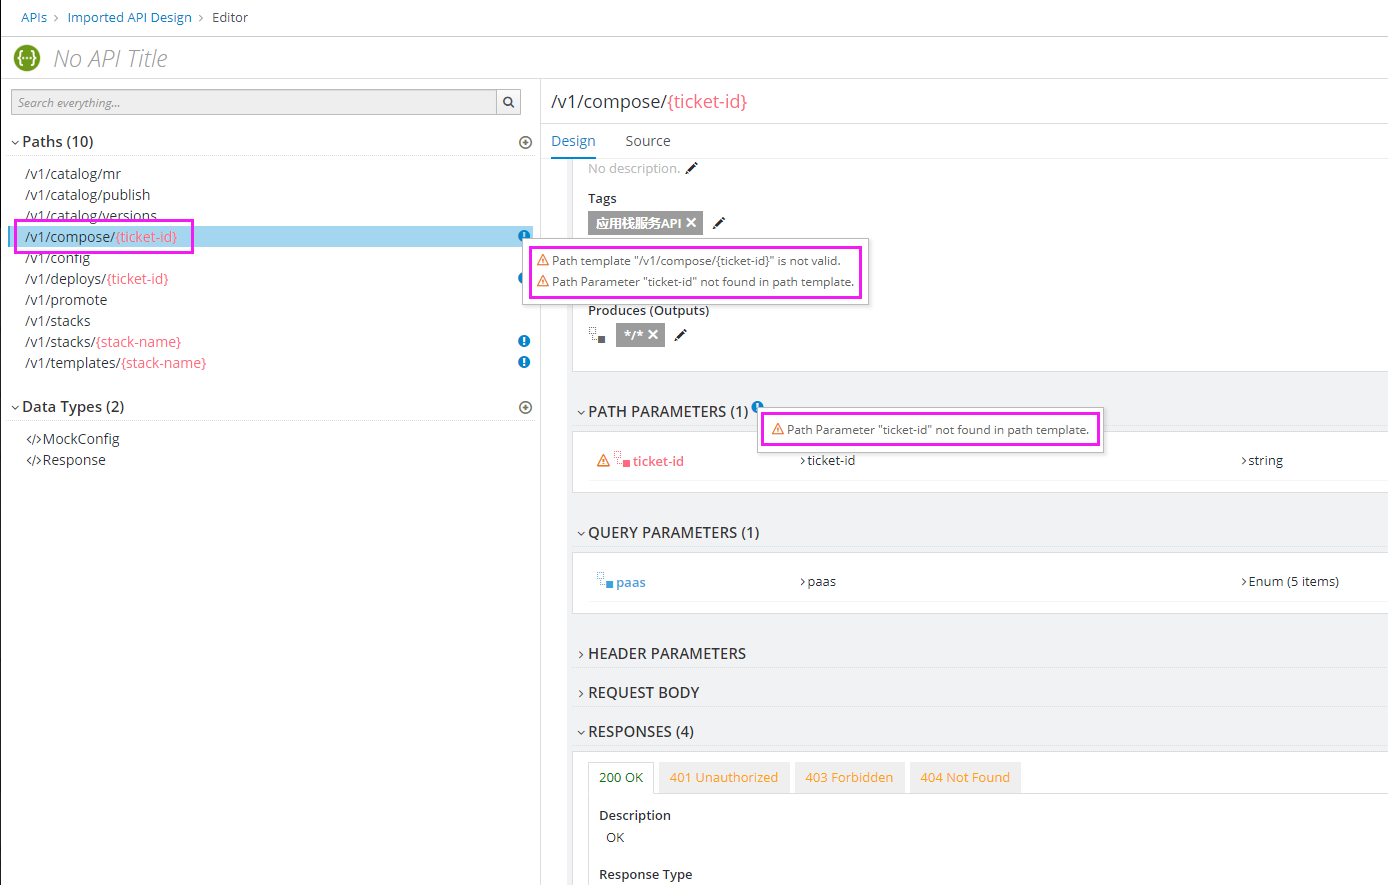
Task: Click the Path Parameters info badge
Action: [x=757, y=406]
